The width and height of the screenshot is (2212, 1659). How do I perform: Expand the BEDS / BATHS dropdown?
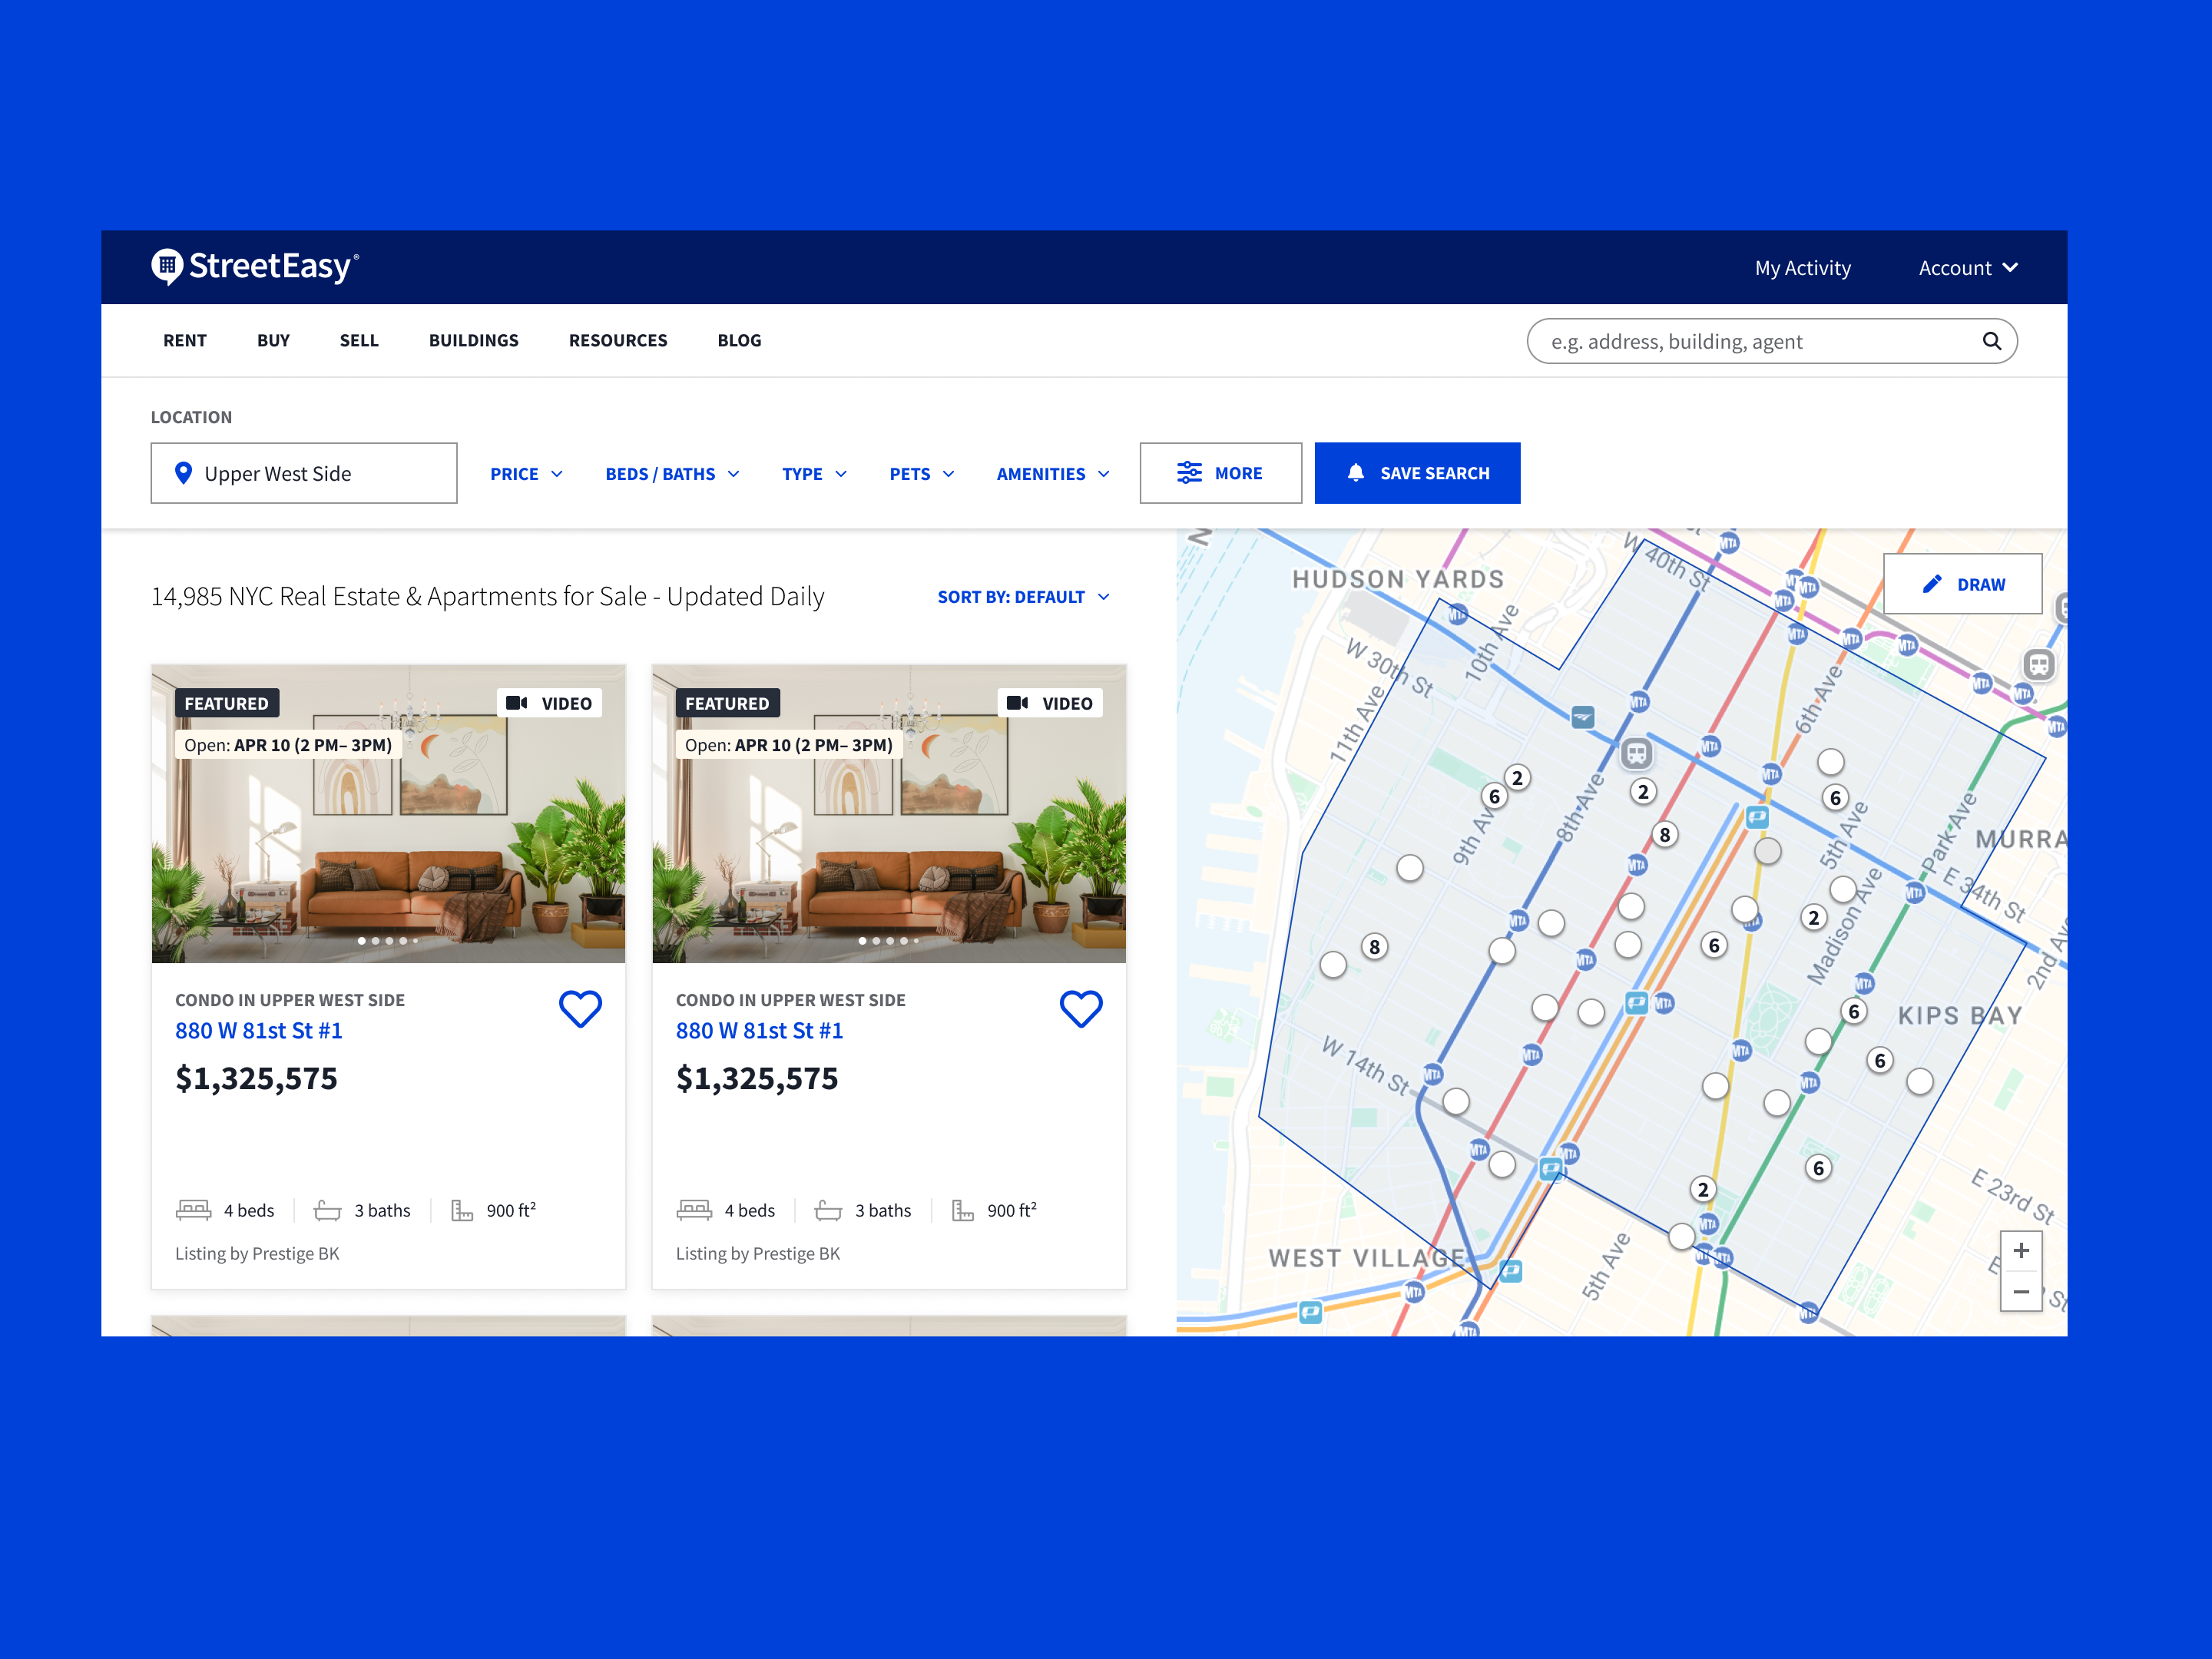(x=672, y=474)
